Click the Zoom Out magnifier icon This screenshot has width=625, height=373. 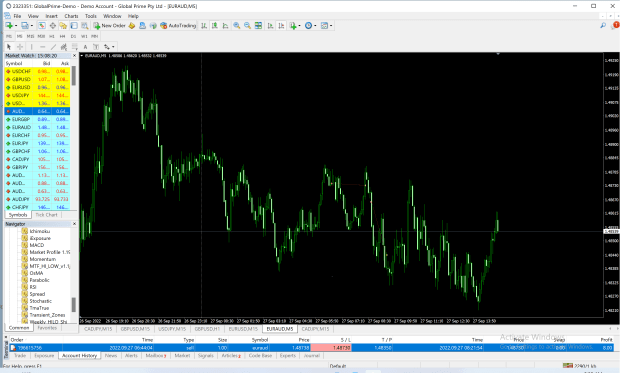(x=248, y=26)
